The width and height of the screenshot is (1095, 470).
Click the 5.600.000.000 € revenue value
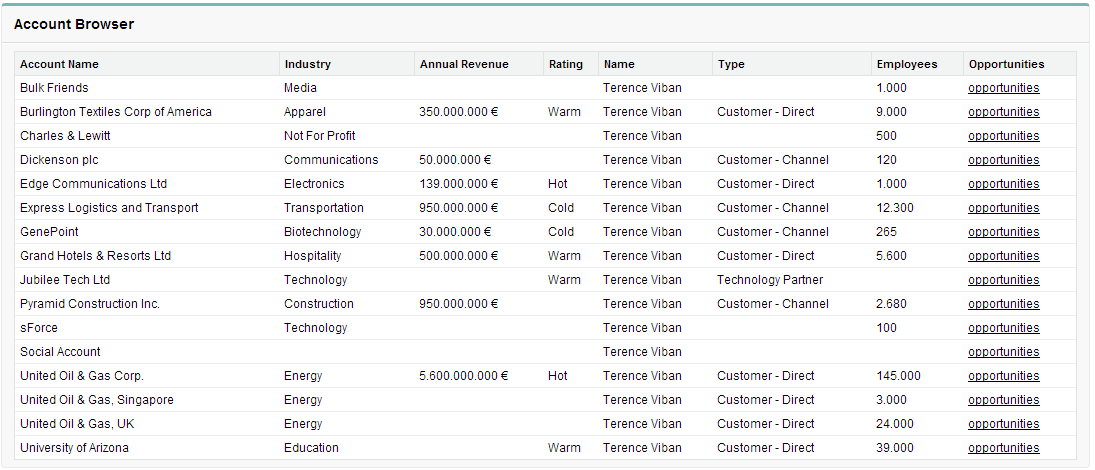tap(464, 376)
